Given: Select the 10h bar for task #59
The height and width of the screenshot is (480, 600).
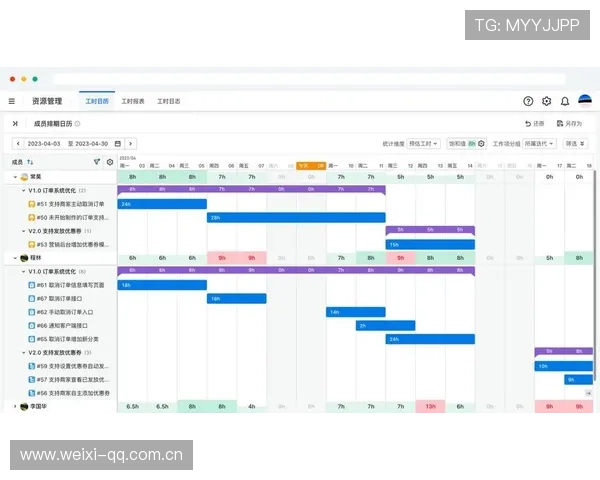Looking at the screenshot, I should point(564,366).
